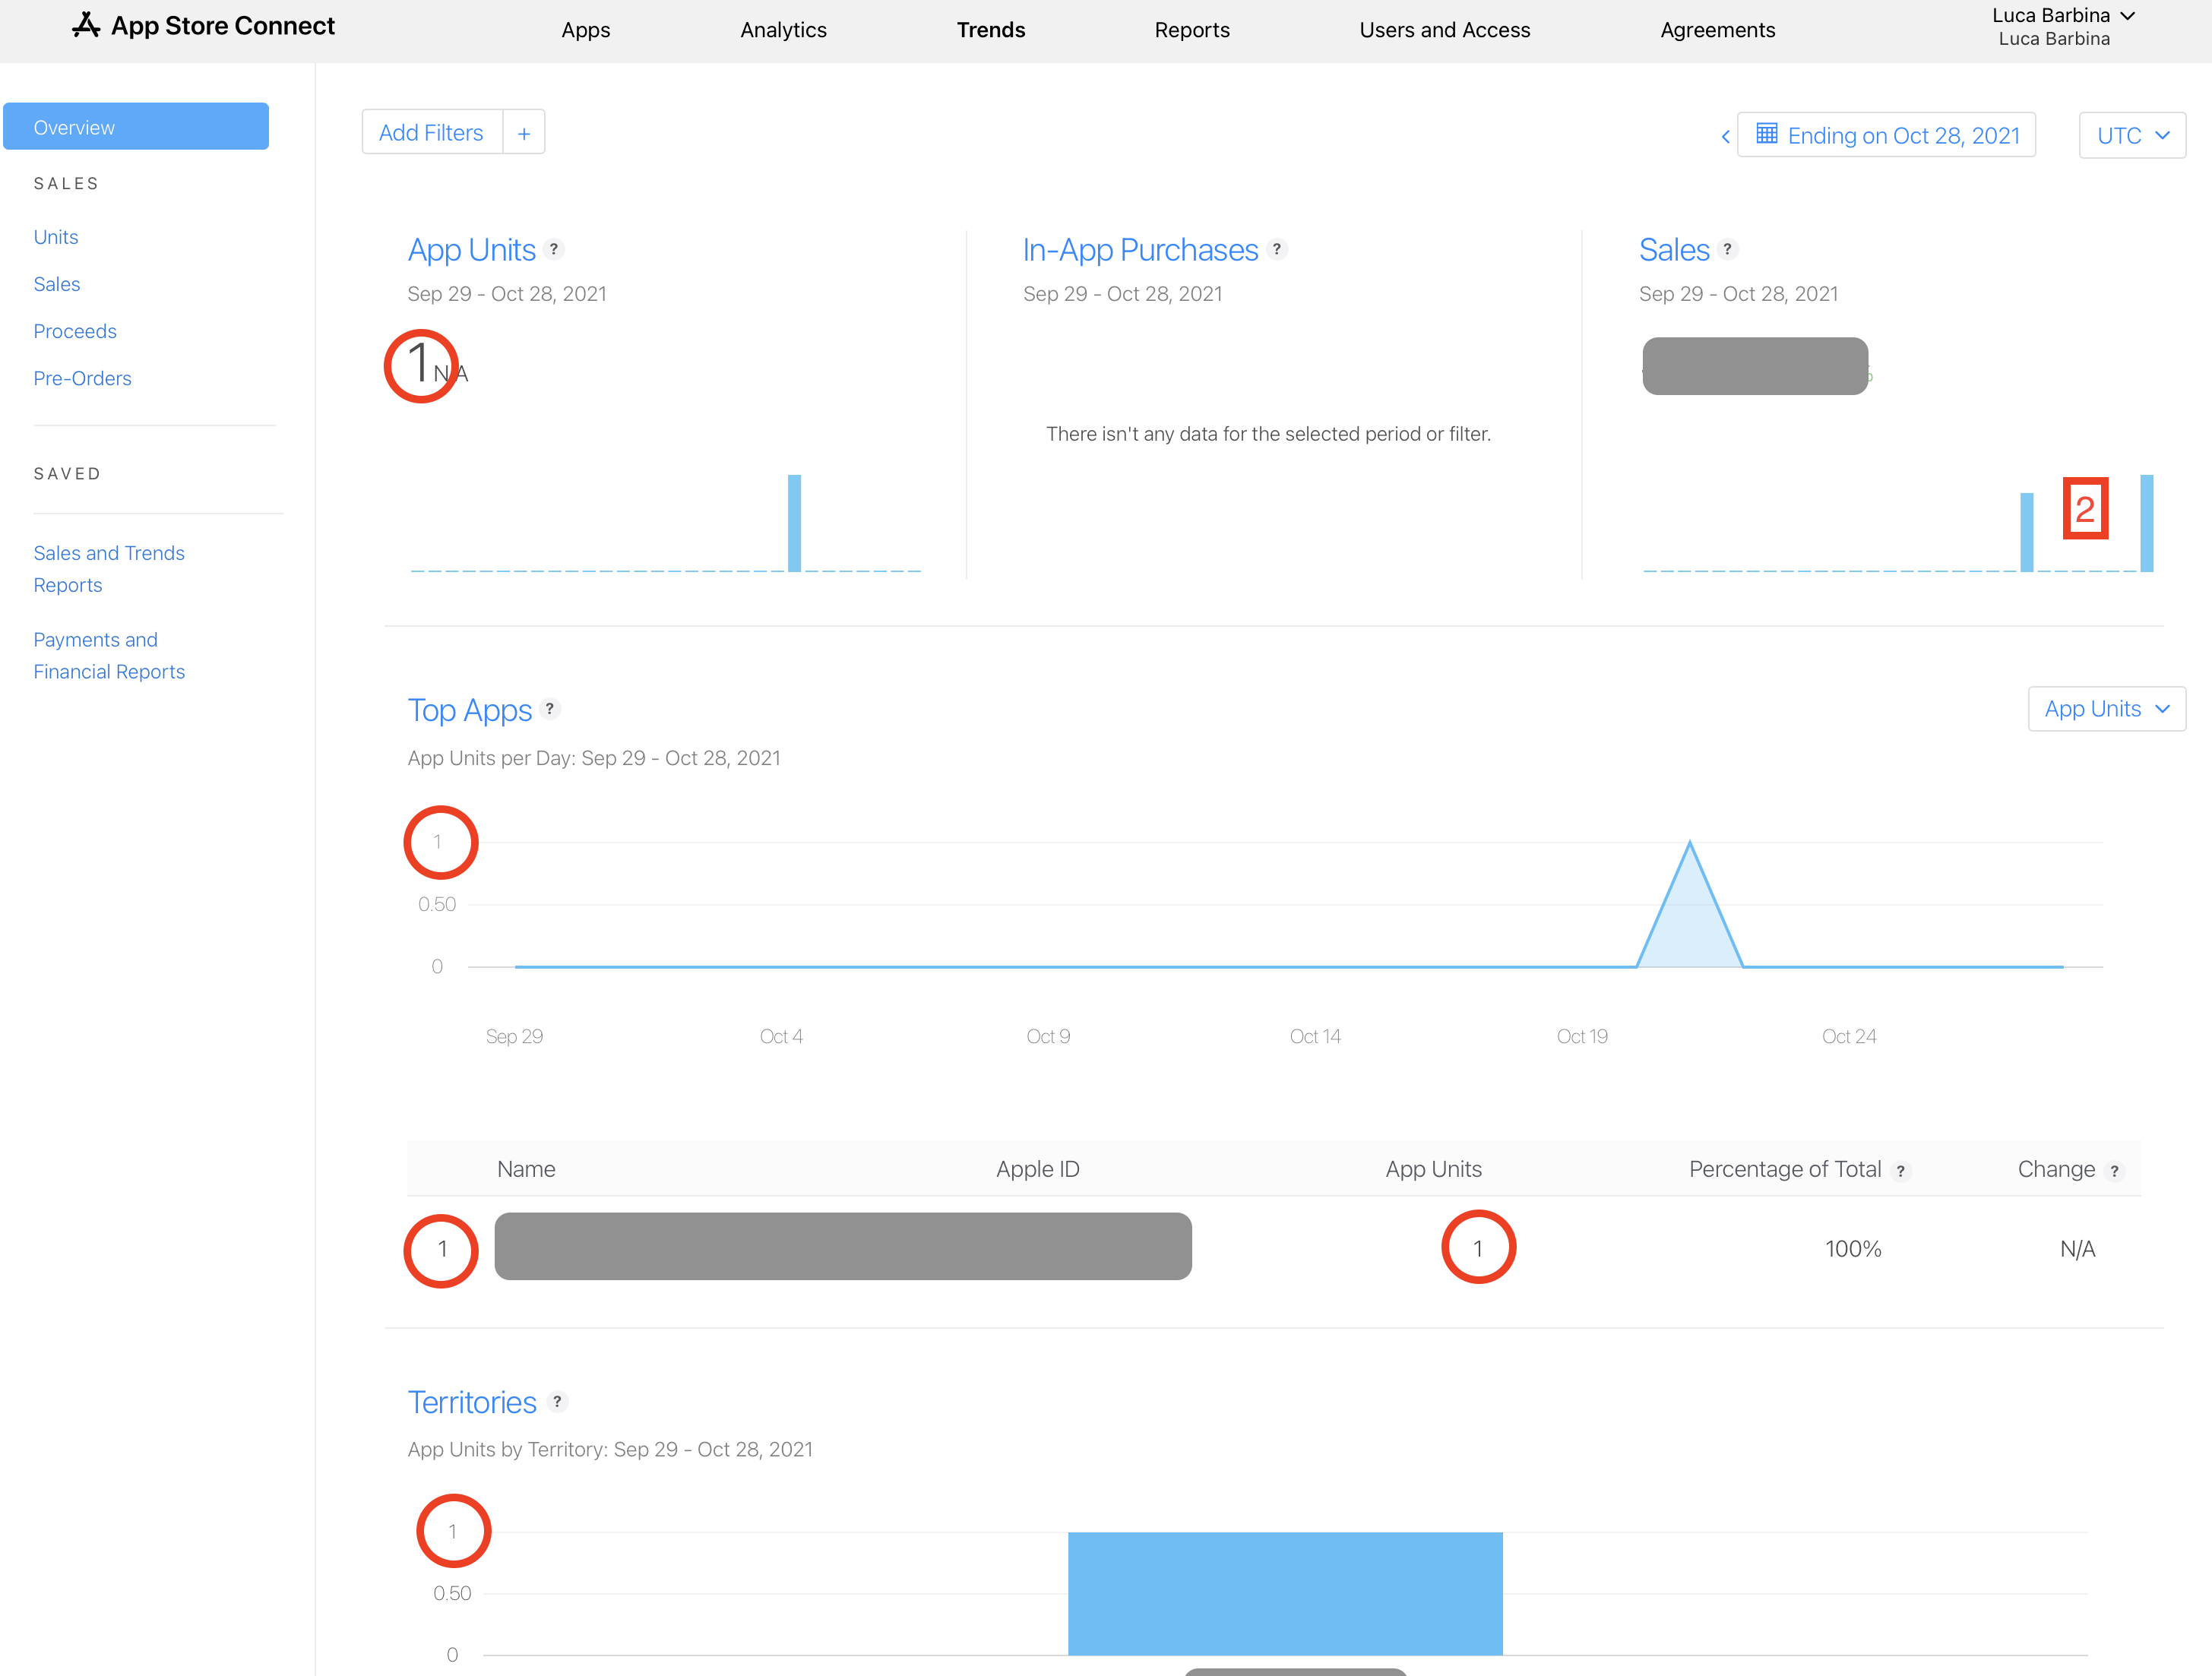
Task: Go to Users and Access
Action: [1445, 30]
